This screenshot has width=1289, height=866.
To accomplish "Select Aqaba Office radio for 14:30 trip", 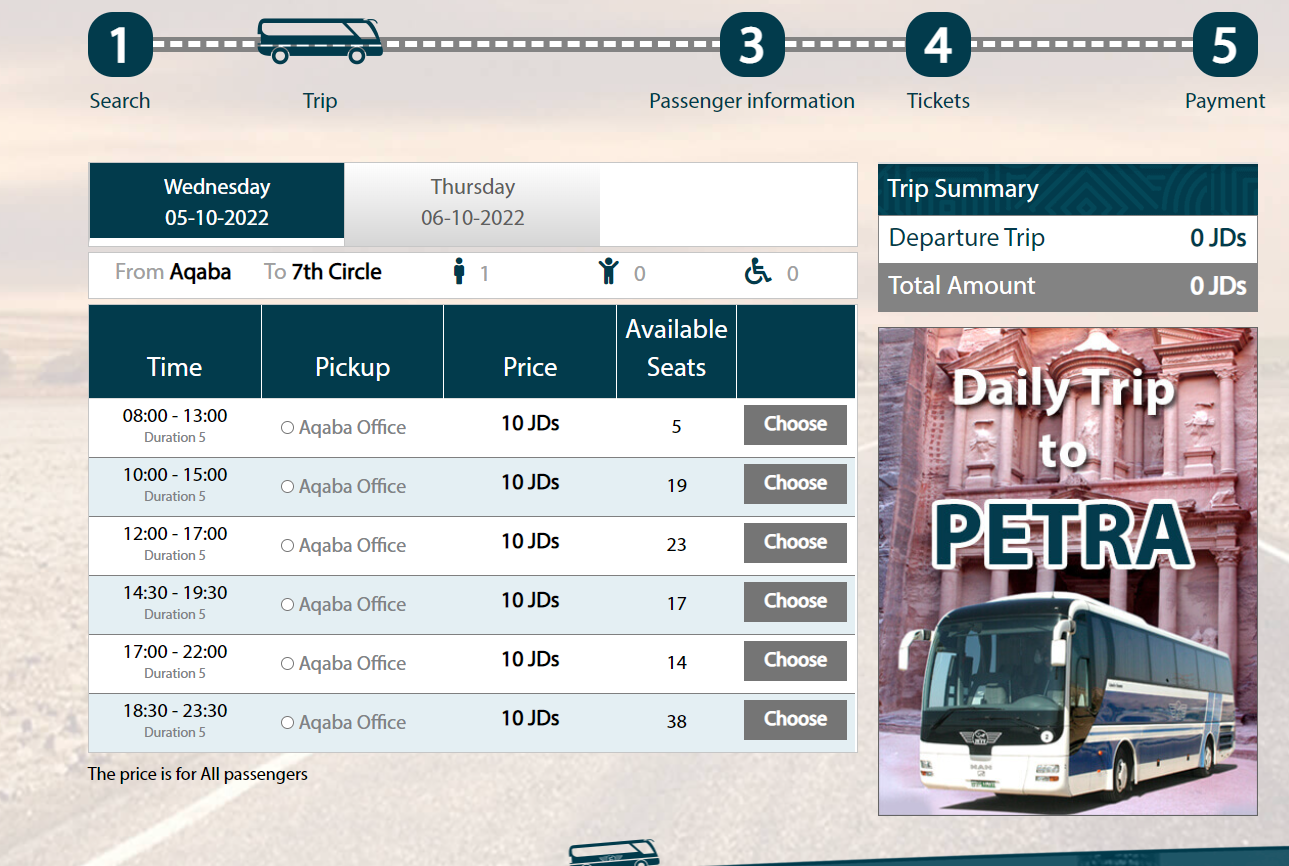I will coord(287,605).
